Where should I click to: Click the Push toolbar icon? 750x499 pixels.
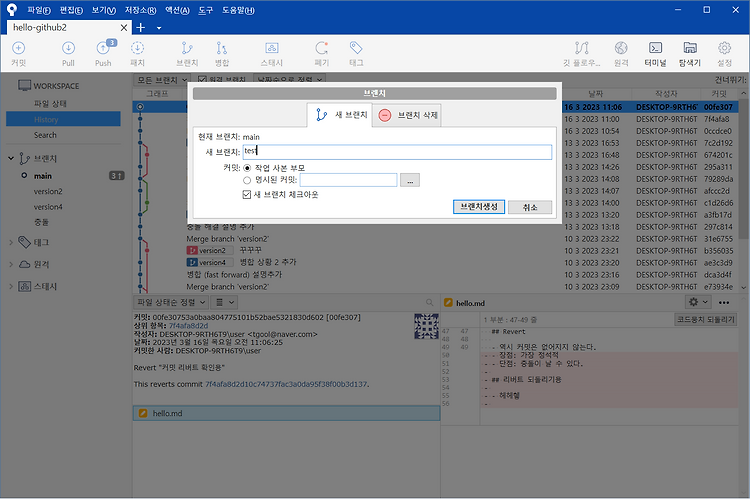coord(103,49)
